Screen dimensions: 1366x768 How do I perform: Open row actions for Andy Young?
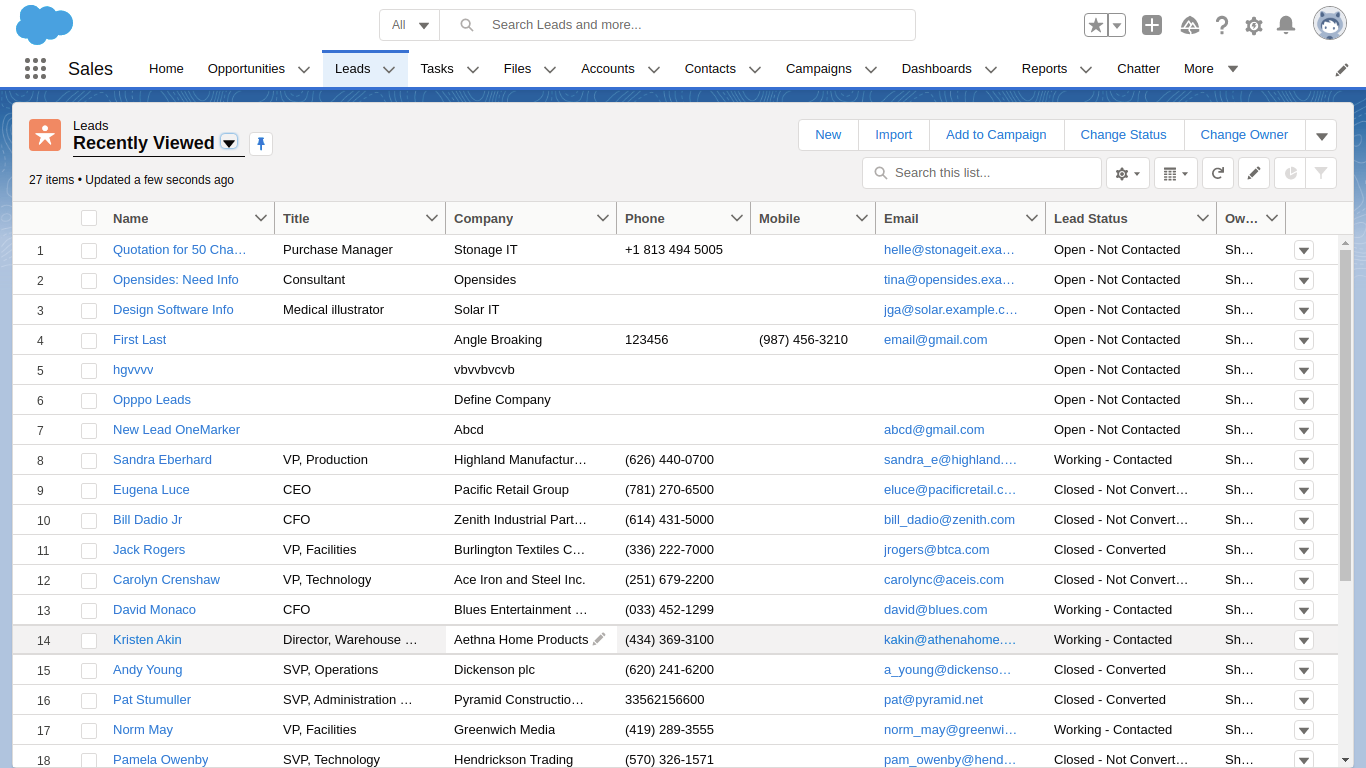pos(1304,670)
